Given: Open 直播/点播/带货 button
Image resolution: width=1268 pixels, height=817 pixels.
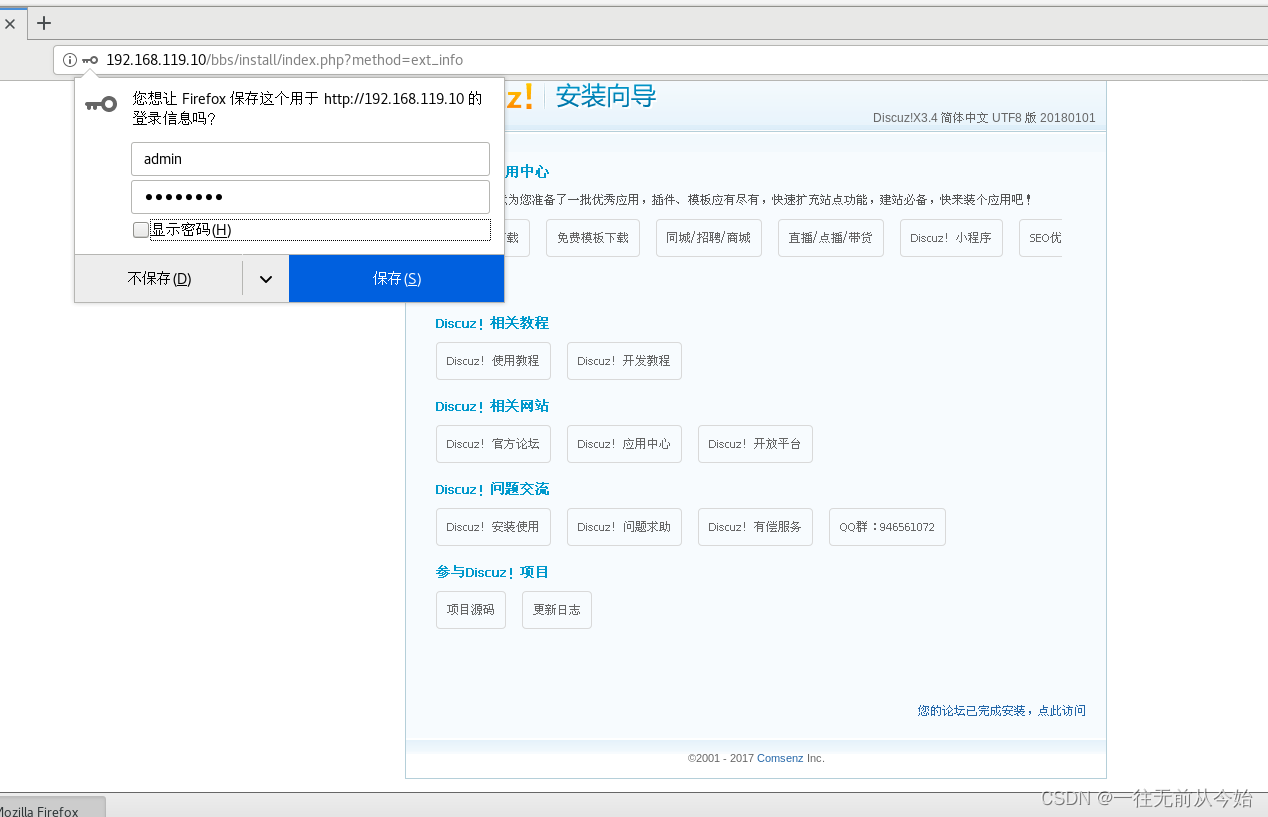Looking at the screenshot, I should pos(831,238).
